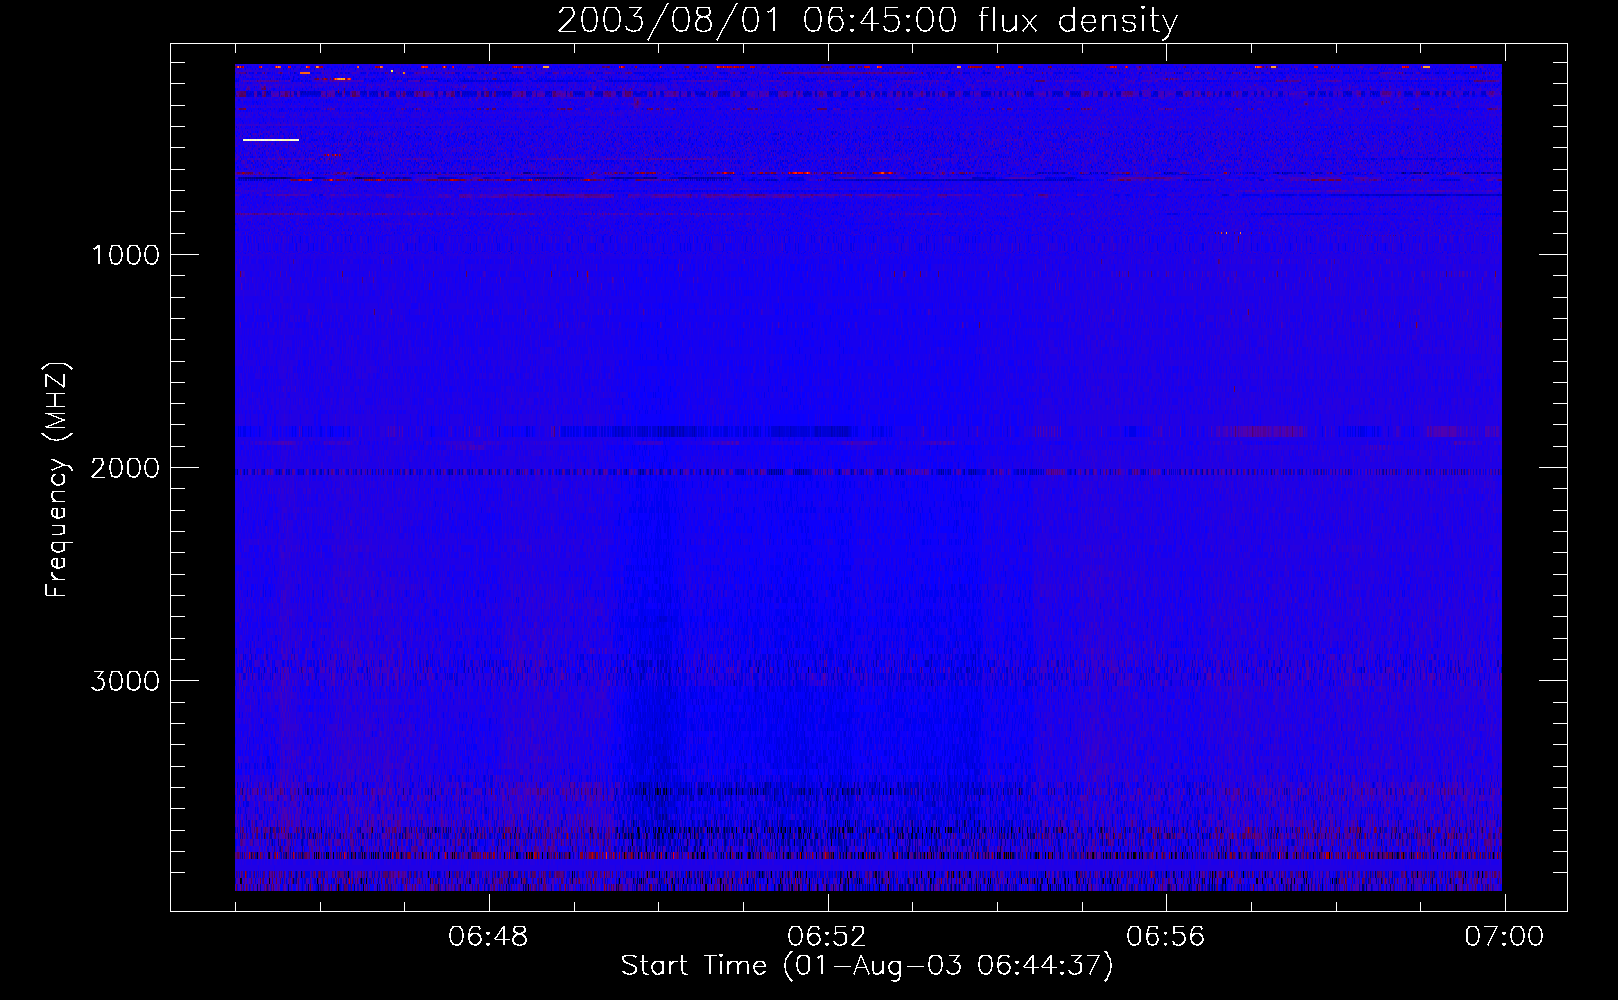Click the 3000 frequency tick label
The width and height of the screenshot is (1618, 1000).
click(125, 681)
